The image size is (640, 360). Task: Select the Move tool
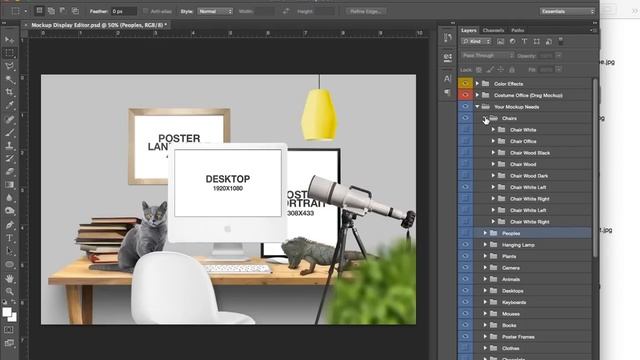coord(9,40)
